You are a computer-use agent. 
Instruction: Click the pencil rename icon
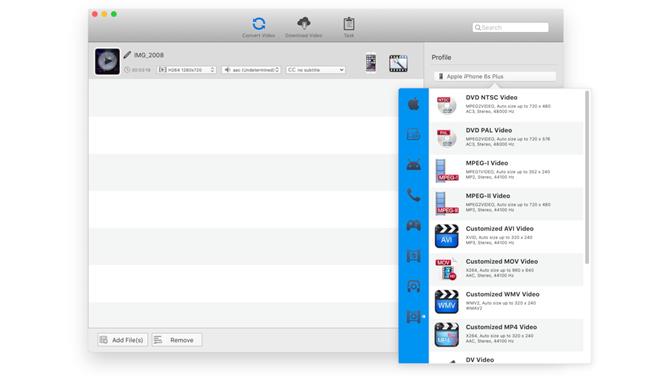tap(127, 55)
